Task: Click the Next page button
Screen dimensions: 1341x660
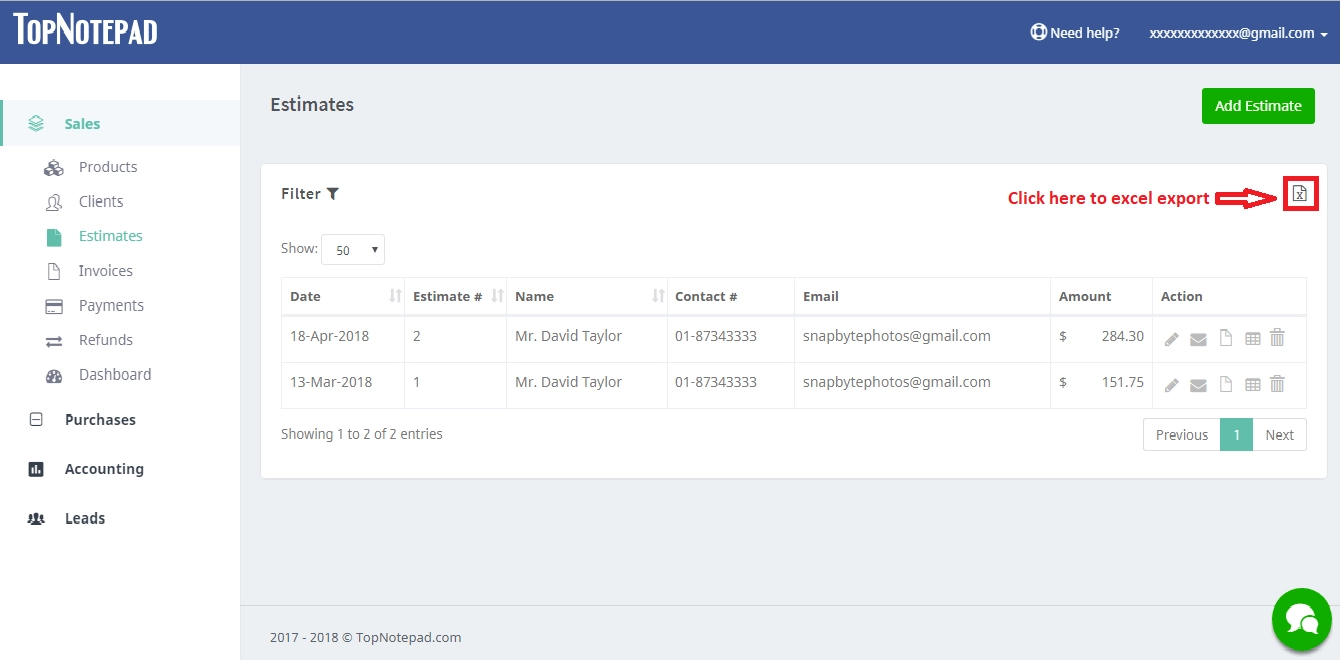Action: point(1279,435)
